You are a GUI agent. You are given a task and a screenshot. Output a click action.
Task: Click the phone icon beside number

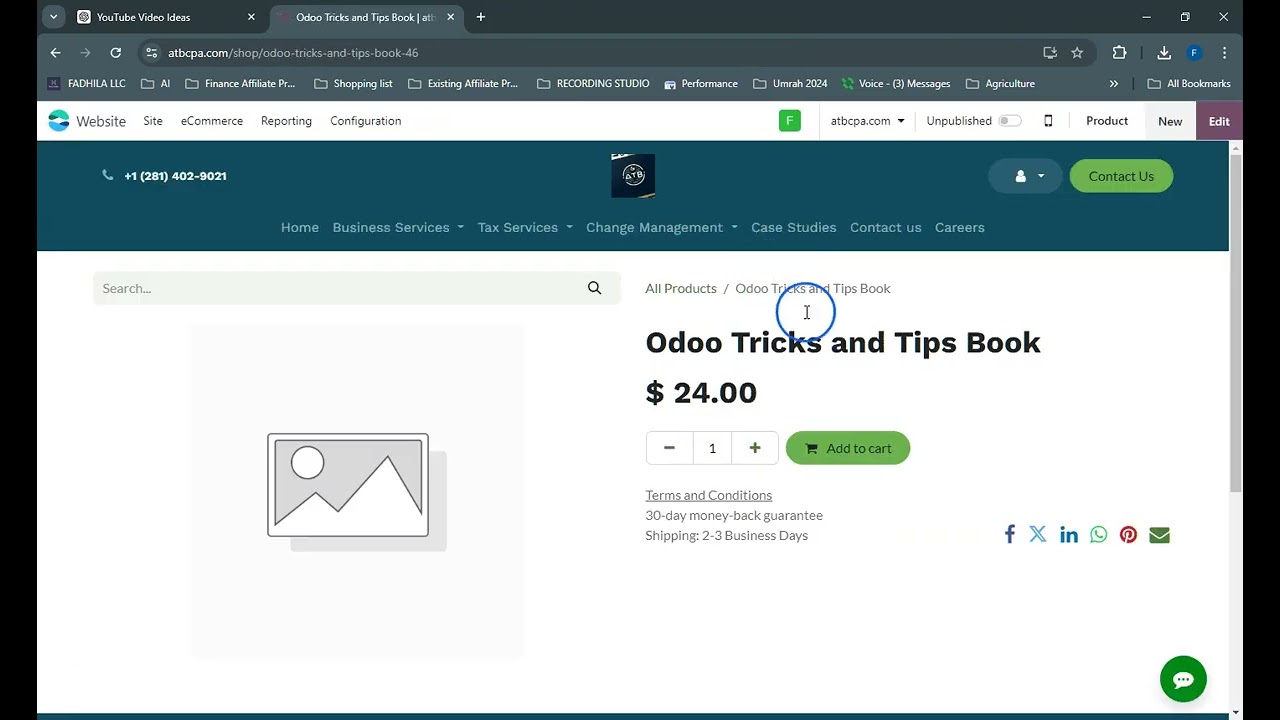pyautogui.click(x=108, y=175)
